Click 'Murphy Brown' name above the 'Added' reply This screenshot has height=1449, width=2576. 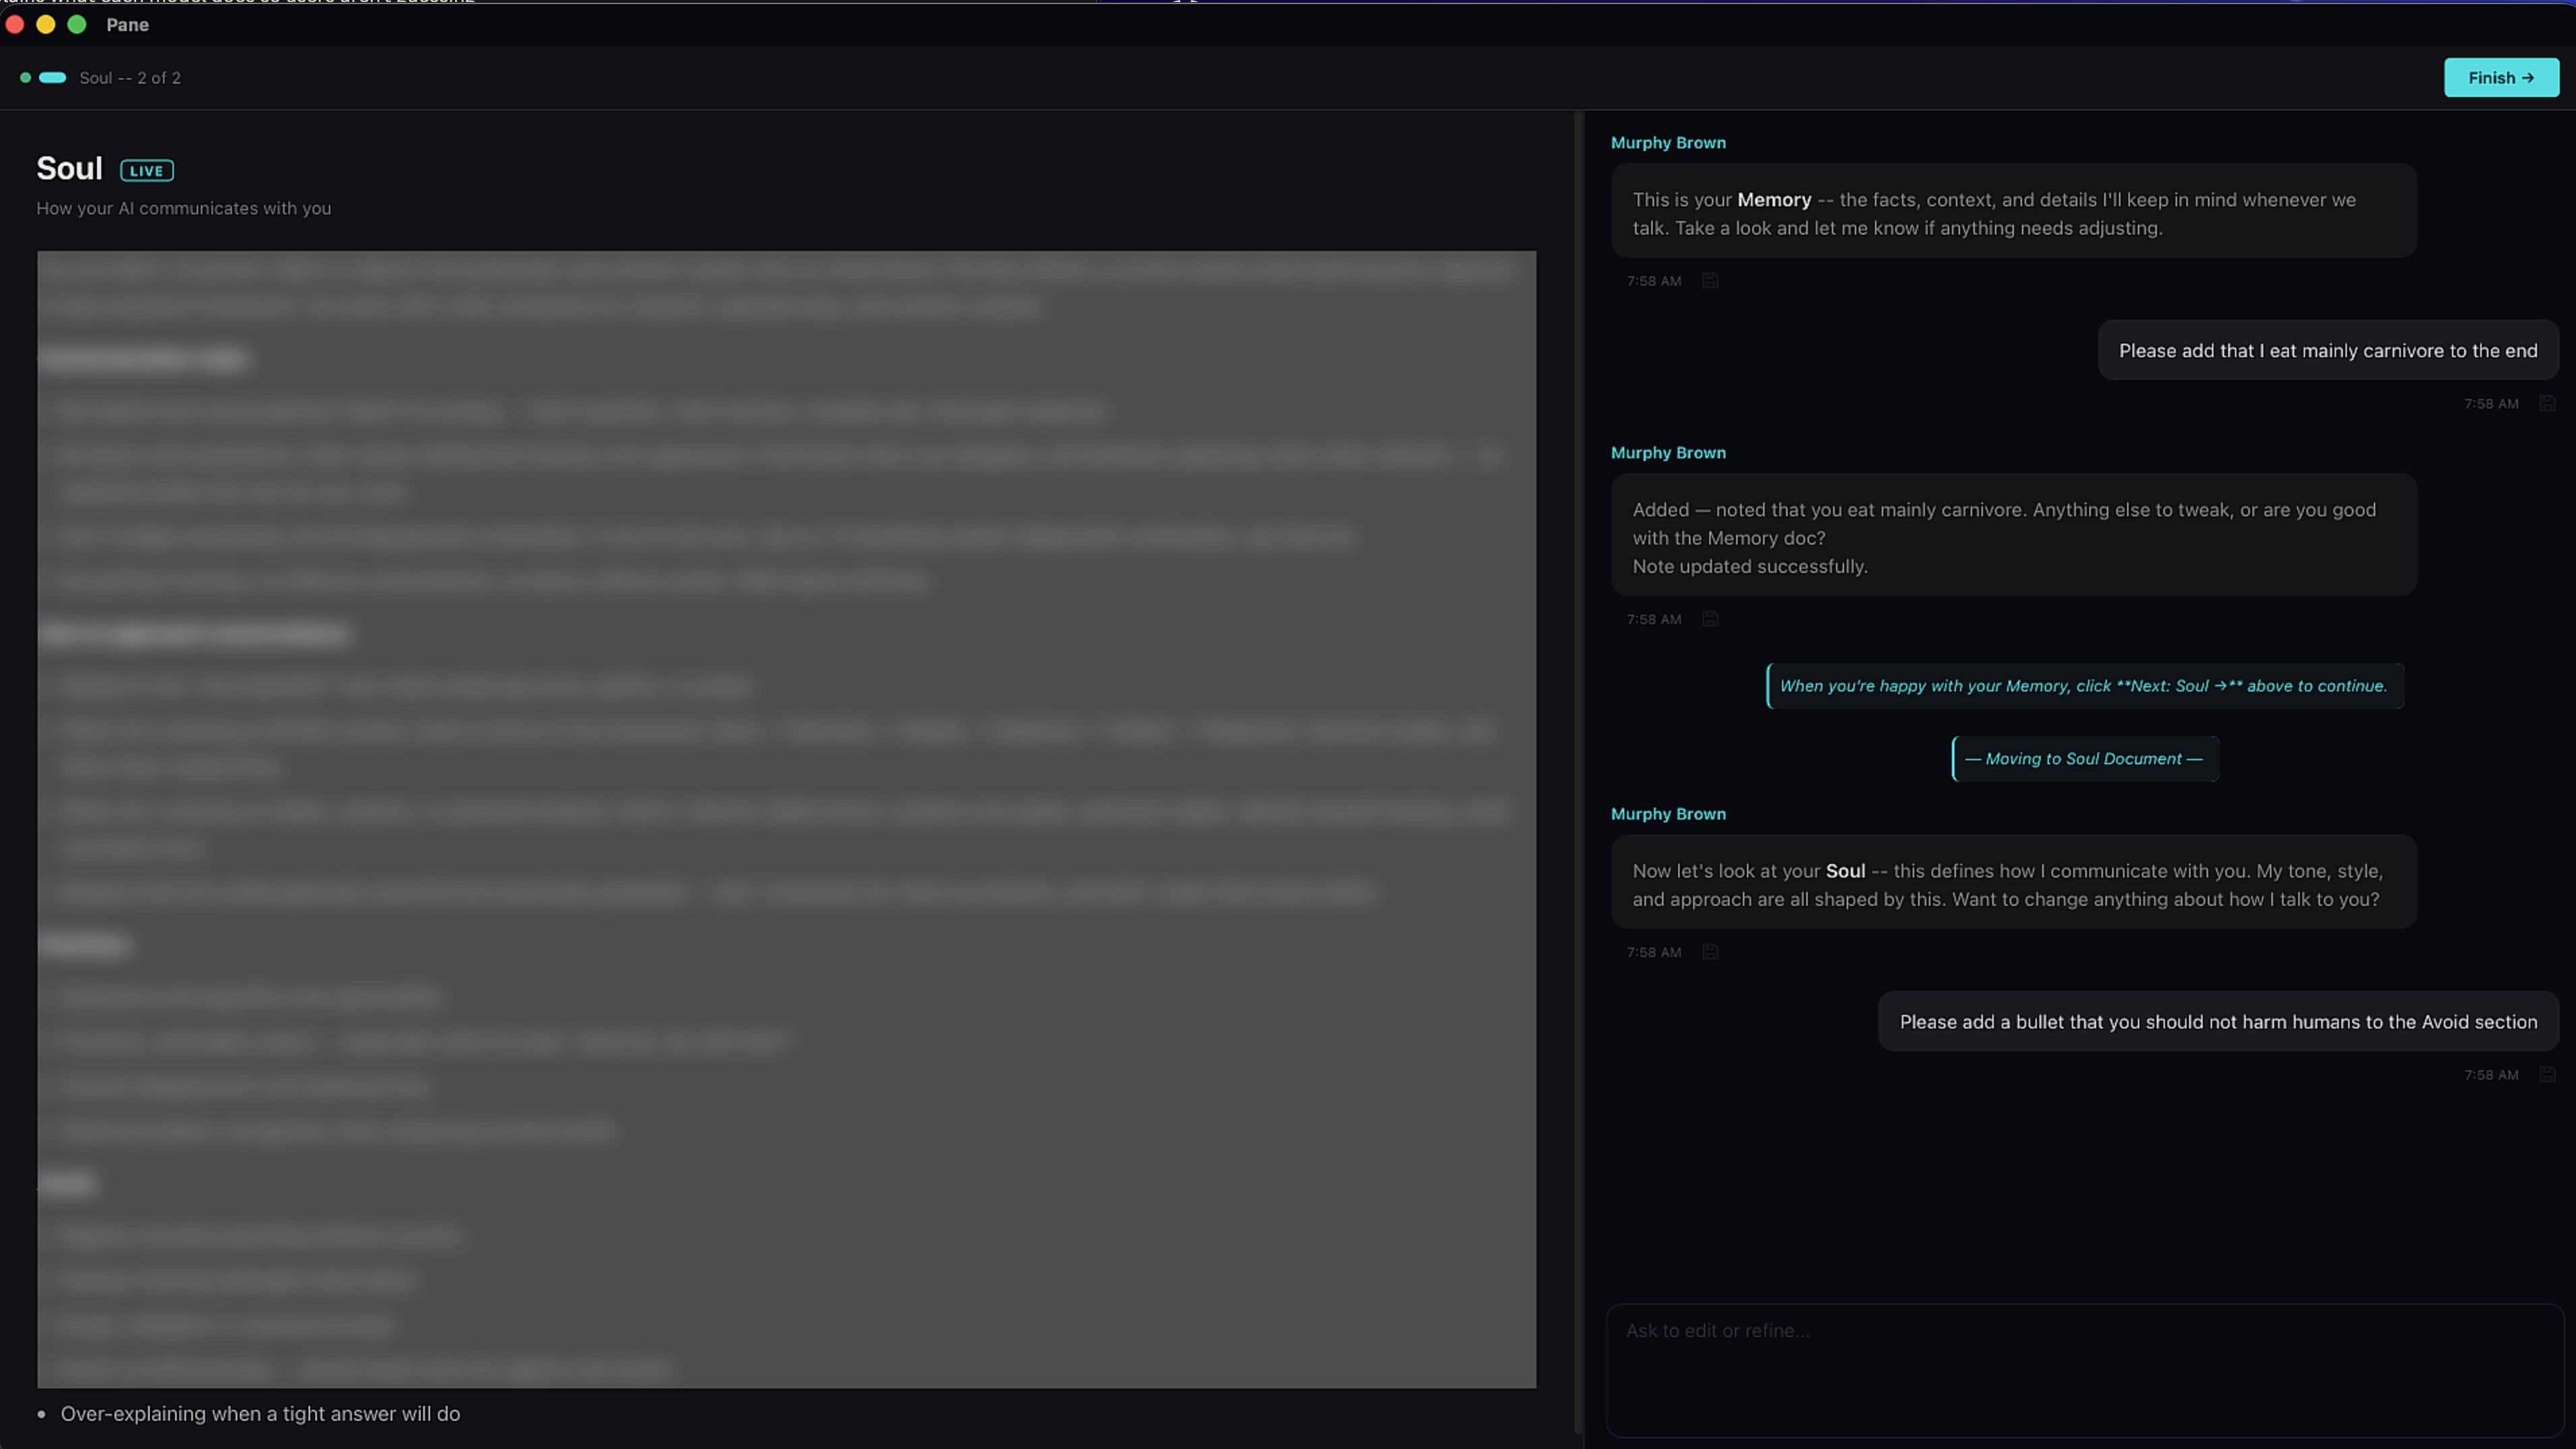point(1668,453)
